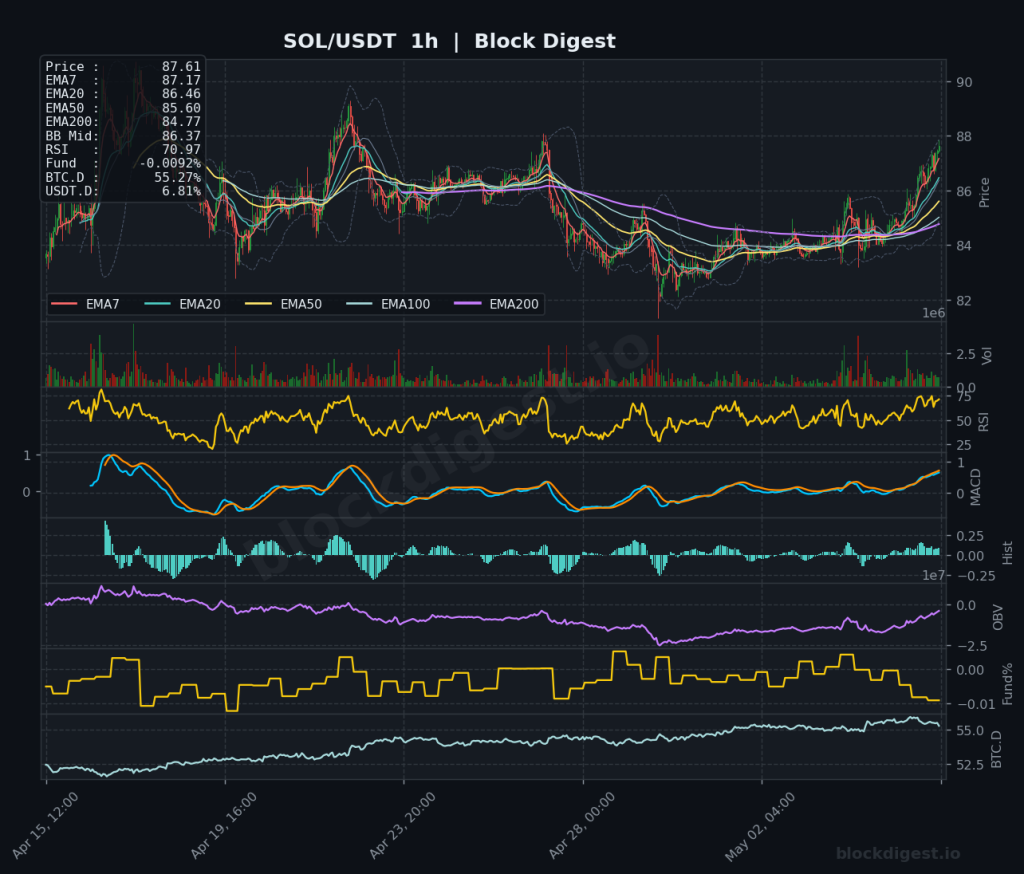Click the Apr 15, 12:00 date label
Image resolution: width=1024 pixels, height=874 pixels.
pos(45,825)
